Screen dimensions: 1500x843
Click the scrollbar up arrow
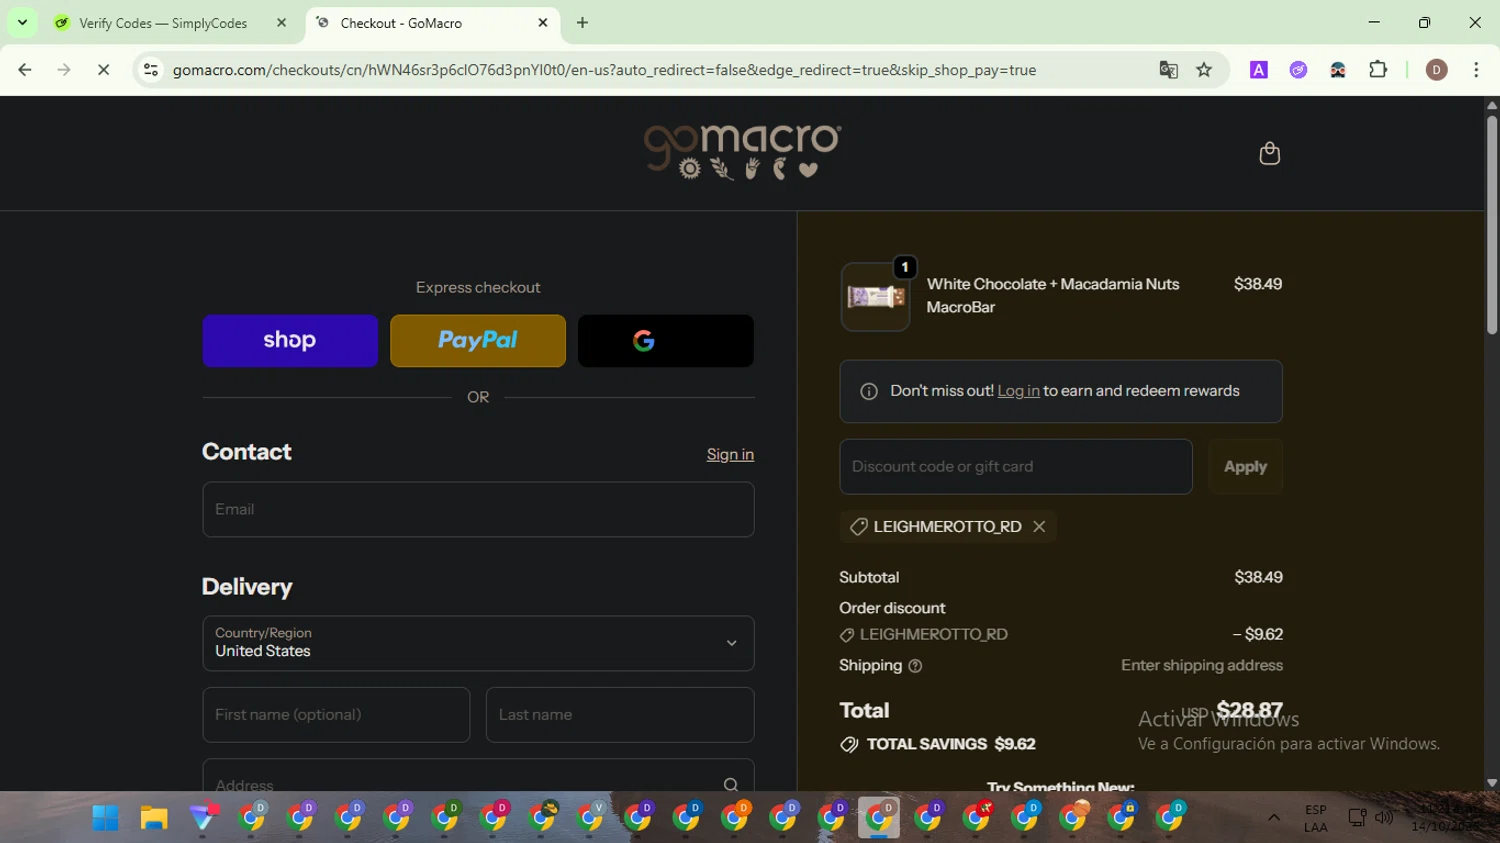(x=1492, y=104)
